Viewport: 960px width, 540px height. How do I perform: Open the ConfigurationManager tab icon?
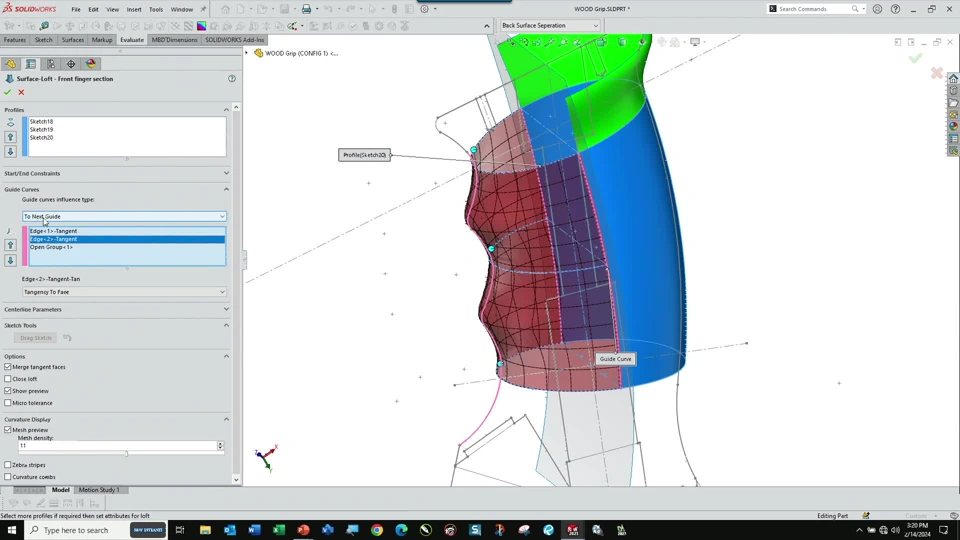tap(51, 64)
